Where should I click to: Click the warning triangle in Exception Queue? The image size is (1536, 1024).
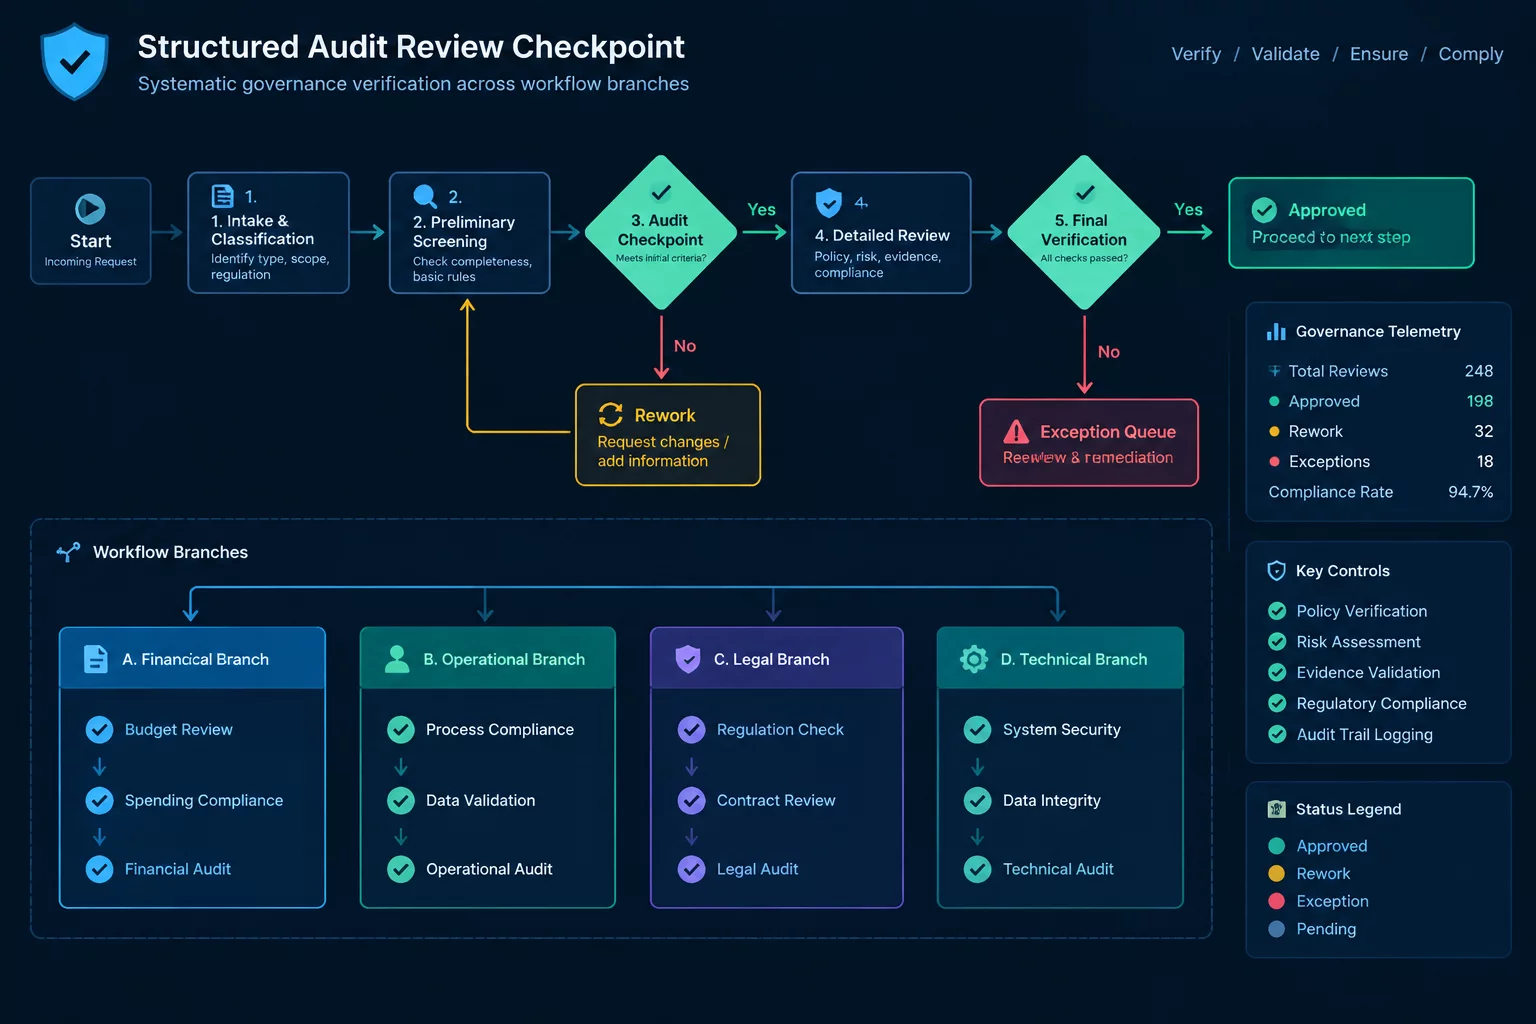click(1016, 431)
